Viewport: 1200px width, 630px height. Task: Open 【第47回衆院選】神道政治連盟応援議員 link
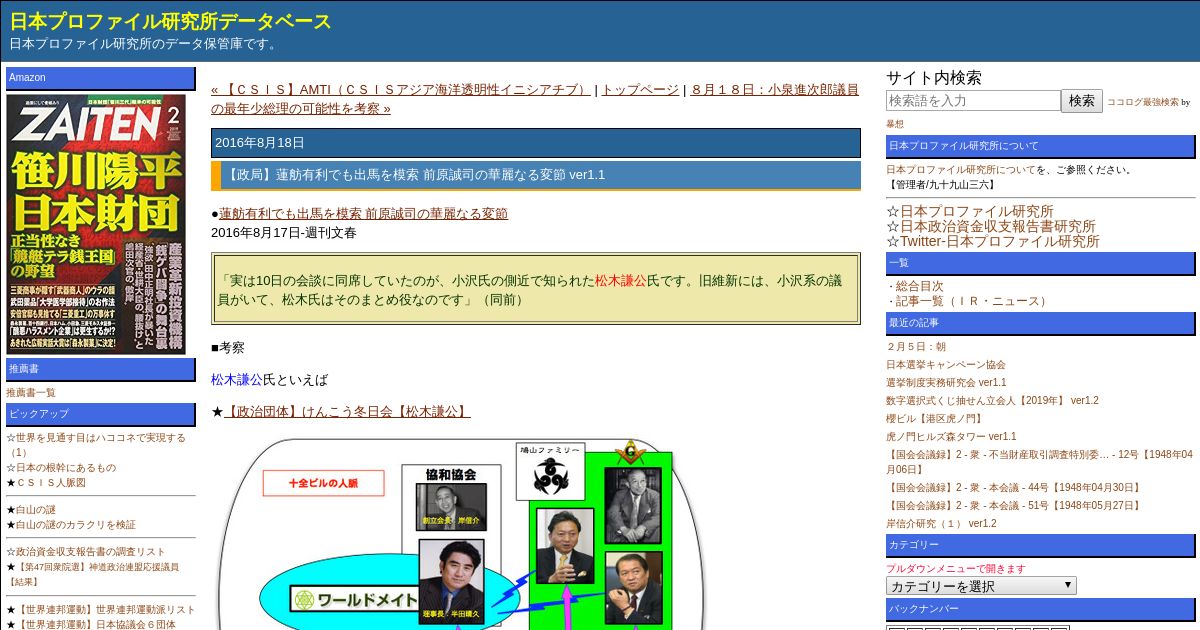pyautogui.click(x=93, y=573)
